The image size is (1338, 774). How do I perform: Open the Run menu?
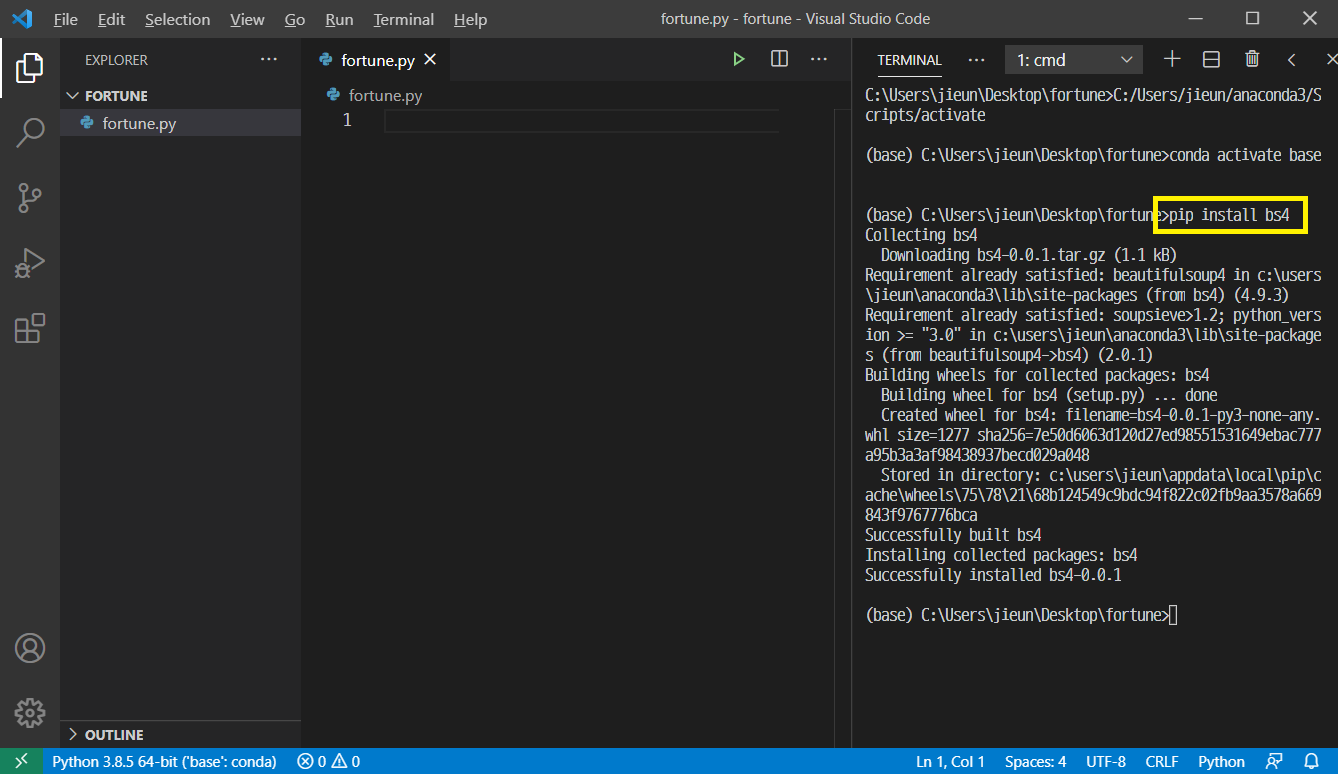pyautogui.click(x=339, y=19)
